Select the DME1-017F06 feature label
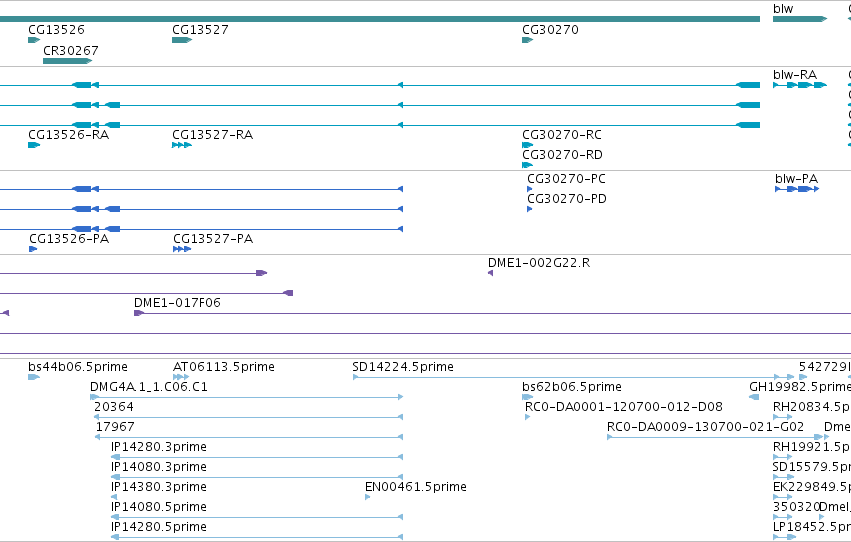This screenshot has width=851, height=542. [177, 303]
